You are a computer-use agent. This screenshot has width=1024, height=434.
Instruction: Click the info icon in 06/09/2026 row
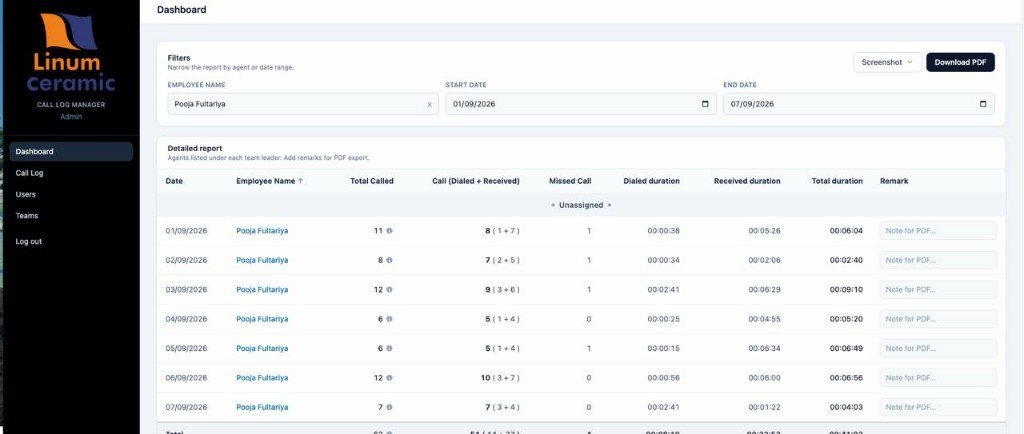pos(389,378)
